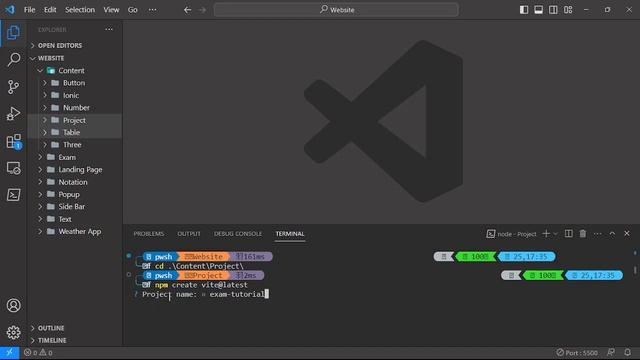Open the terminal panel more actions
The image size is (640, 360).
click(x=598, y=233)
